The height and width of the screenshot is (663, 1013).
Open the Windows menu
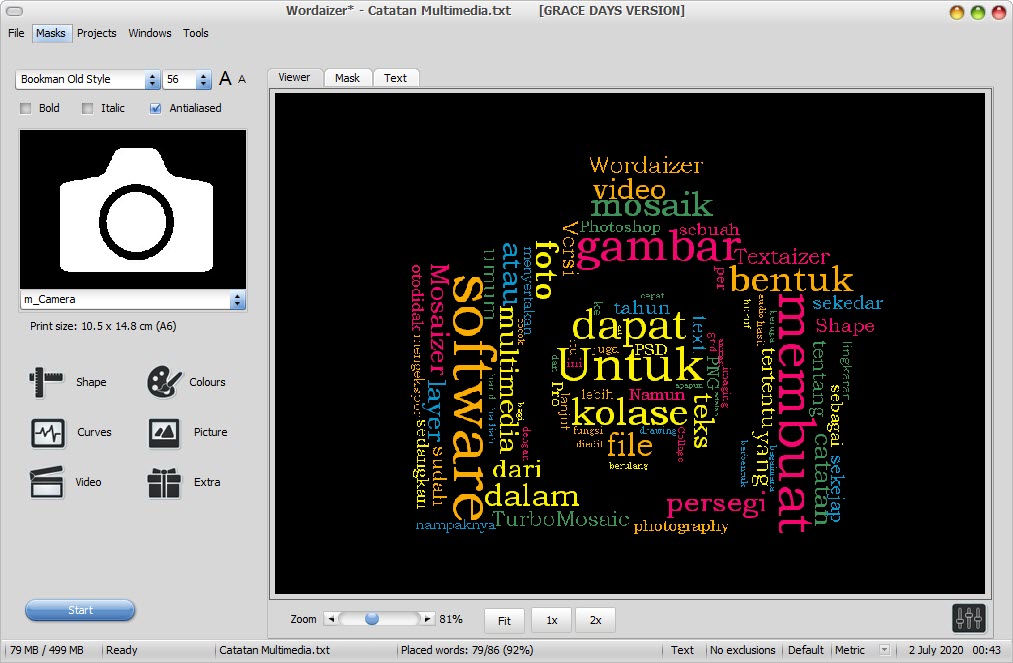coord(150,33)
